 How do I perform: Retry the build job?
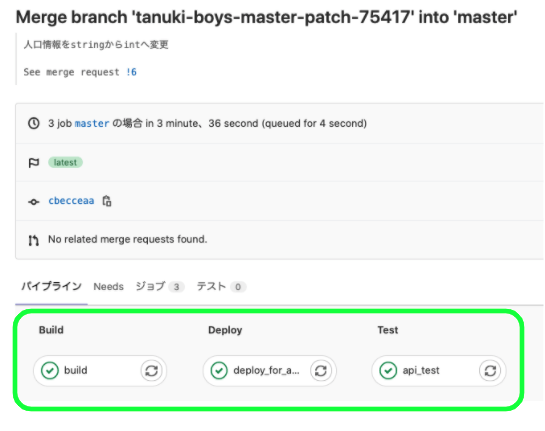point(152,371)
